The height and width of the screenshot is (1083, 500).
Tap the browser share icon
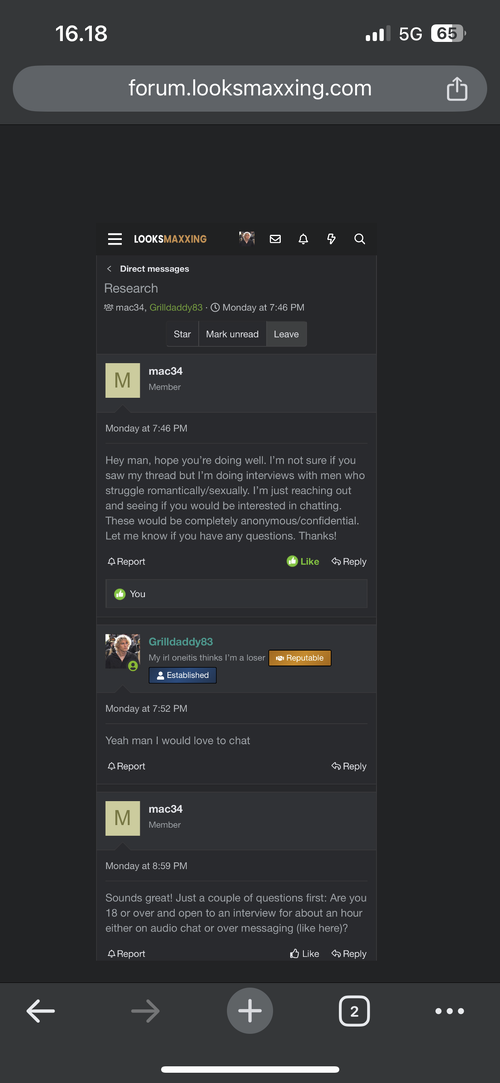[x=456, y=88]
